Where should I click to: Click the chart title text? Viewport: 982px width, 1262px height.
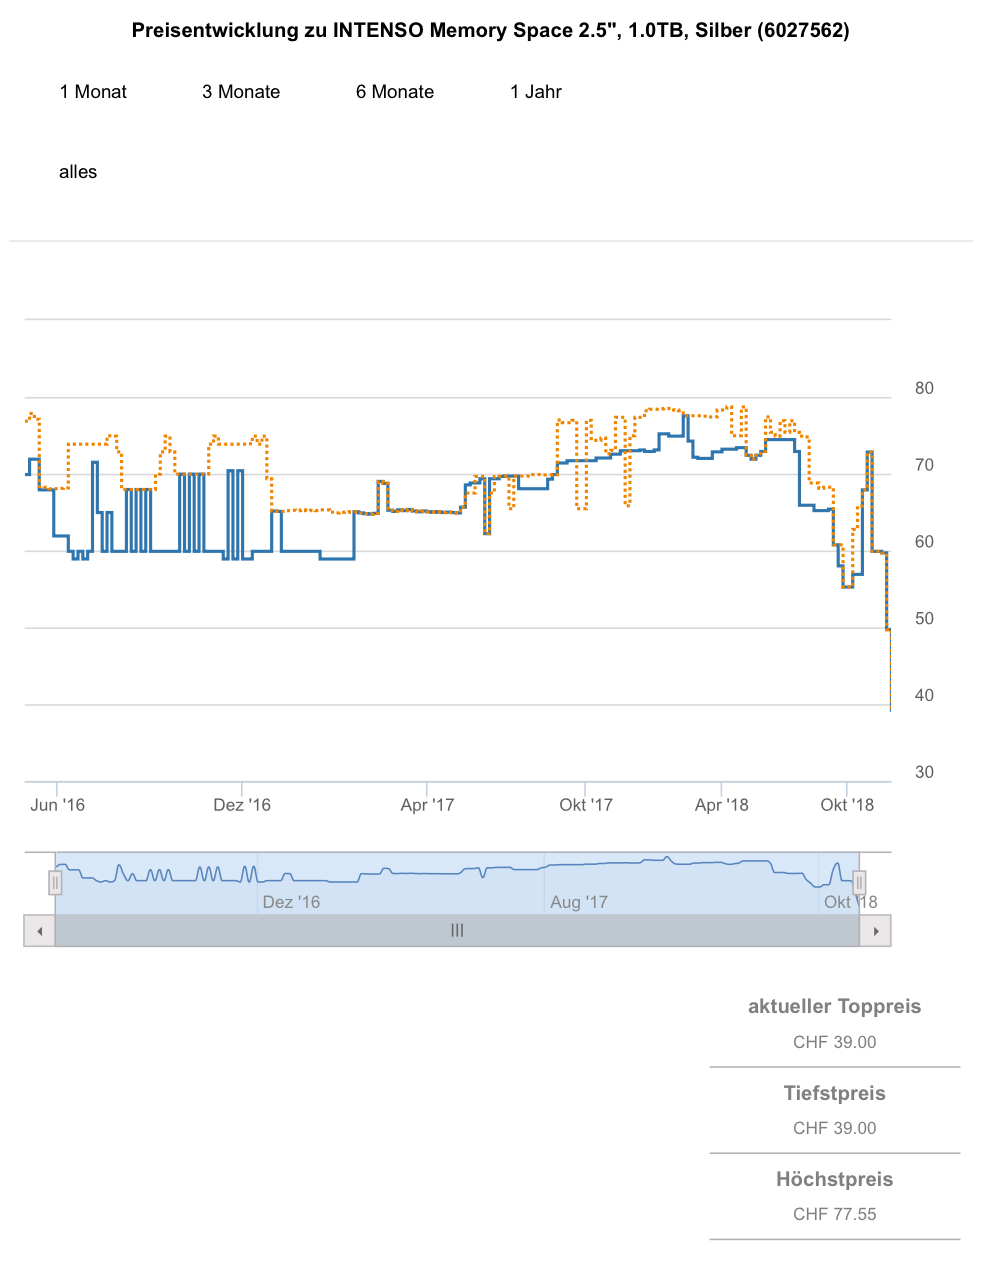coord(491,31)
